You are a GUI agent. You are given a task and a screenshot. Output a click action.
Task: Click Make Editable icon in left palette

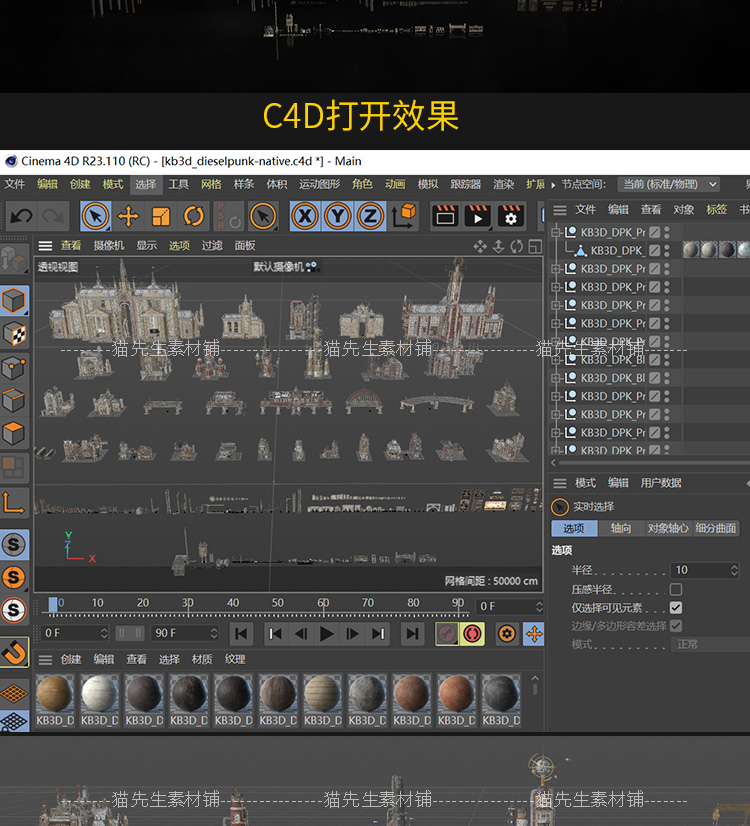[x=14, y=258]
